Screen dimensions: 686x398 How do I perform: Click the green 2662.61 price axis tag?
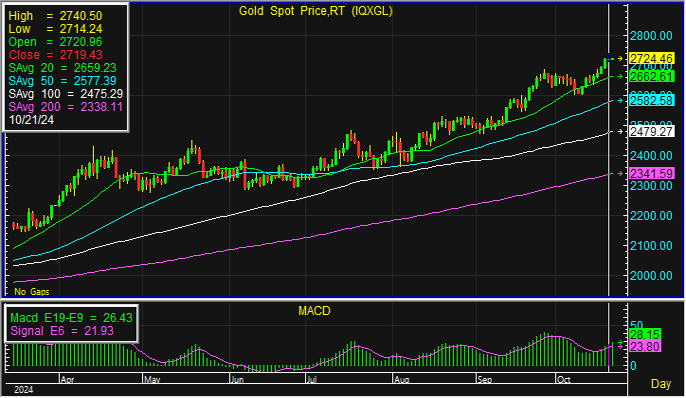[651, 77]
